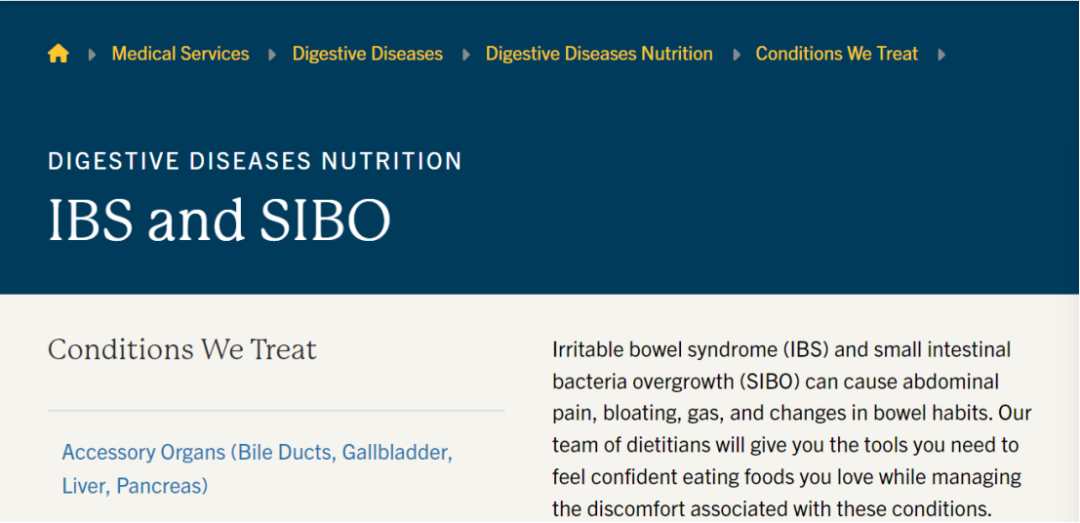Click the home icon in breadcrumb
Image resolution: width=1080 pixels, height=523 pixels.
(58, 54)
